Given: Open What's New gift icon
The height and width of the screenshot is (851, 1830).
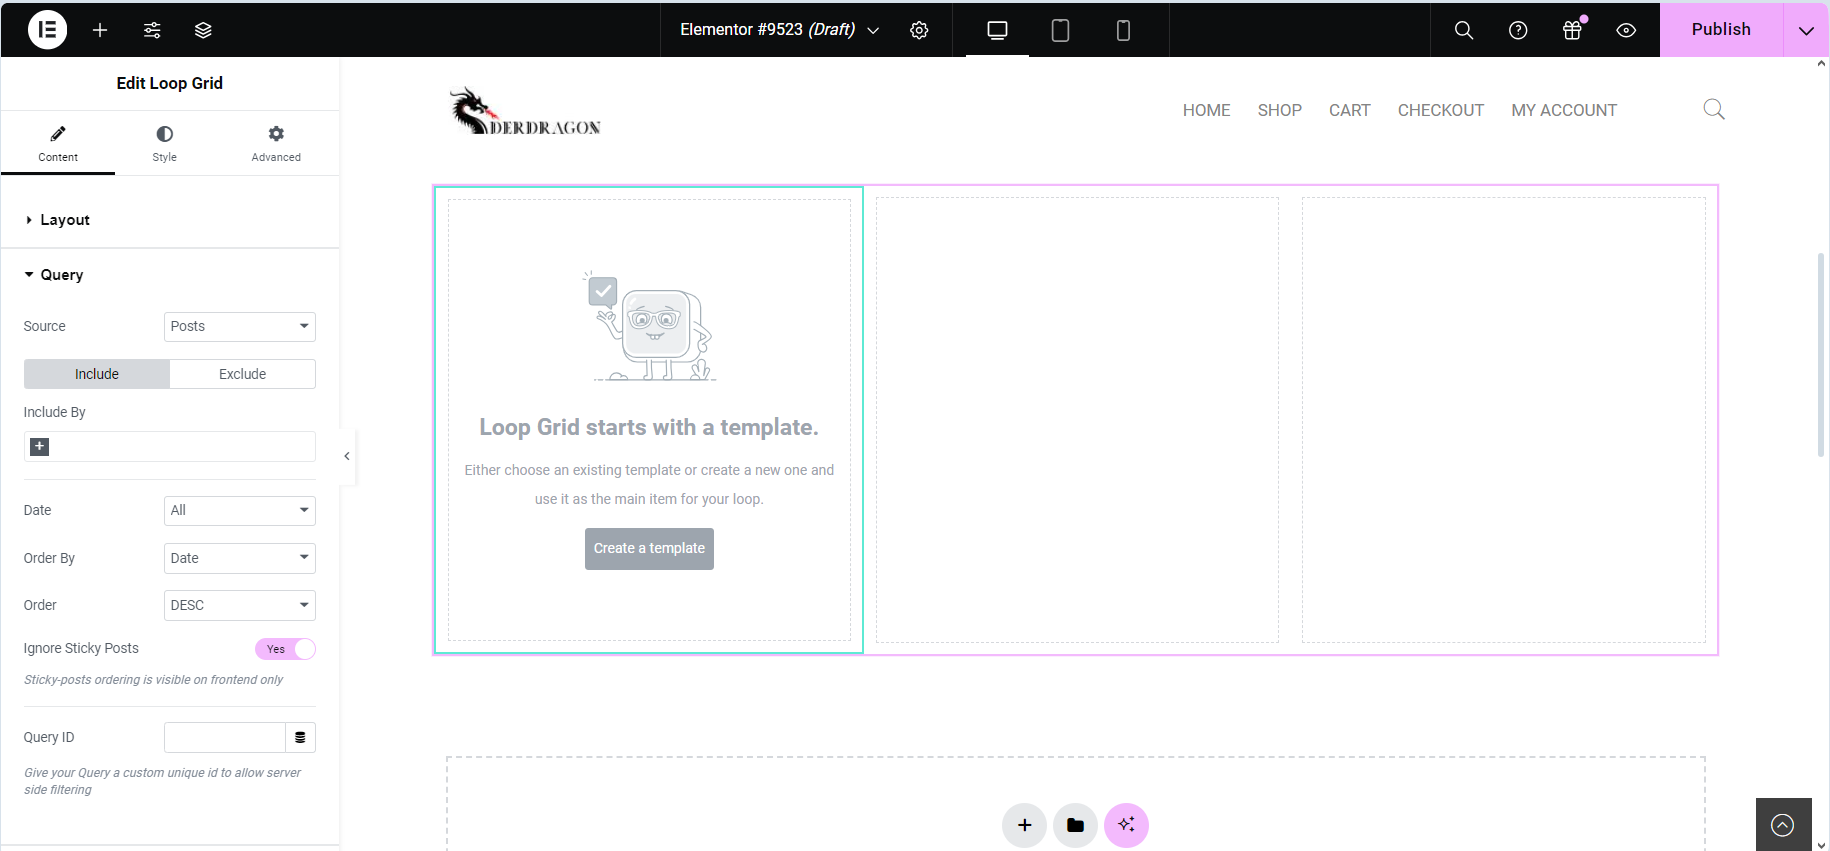Looking at the screenshot, I should [x=1572, y=30].
